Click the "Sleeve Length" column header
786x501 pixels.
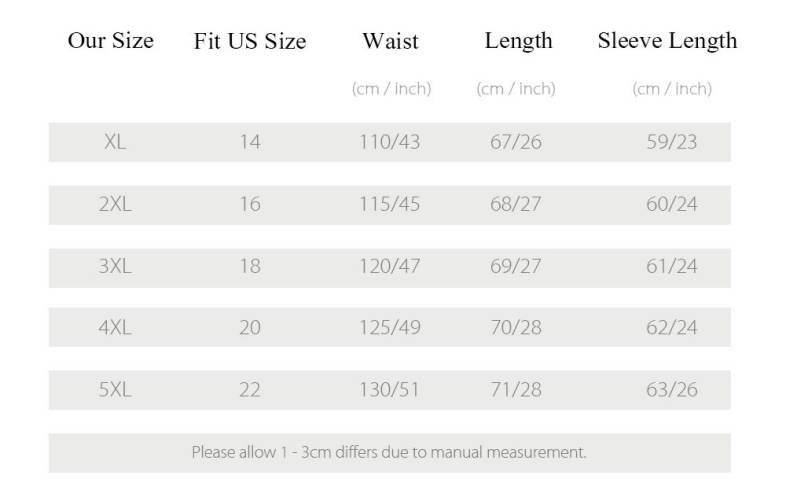click(x=667, y=41)
